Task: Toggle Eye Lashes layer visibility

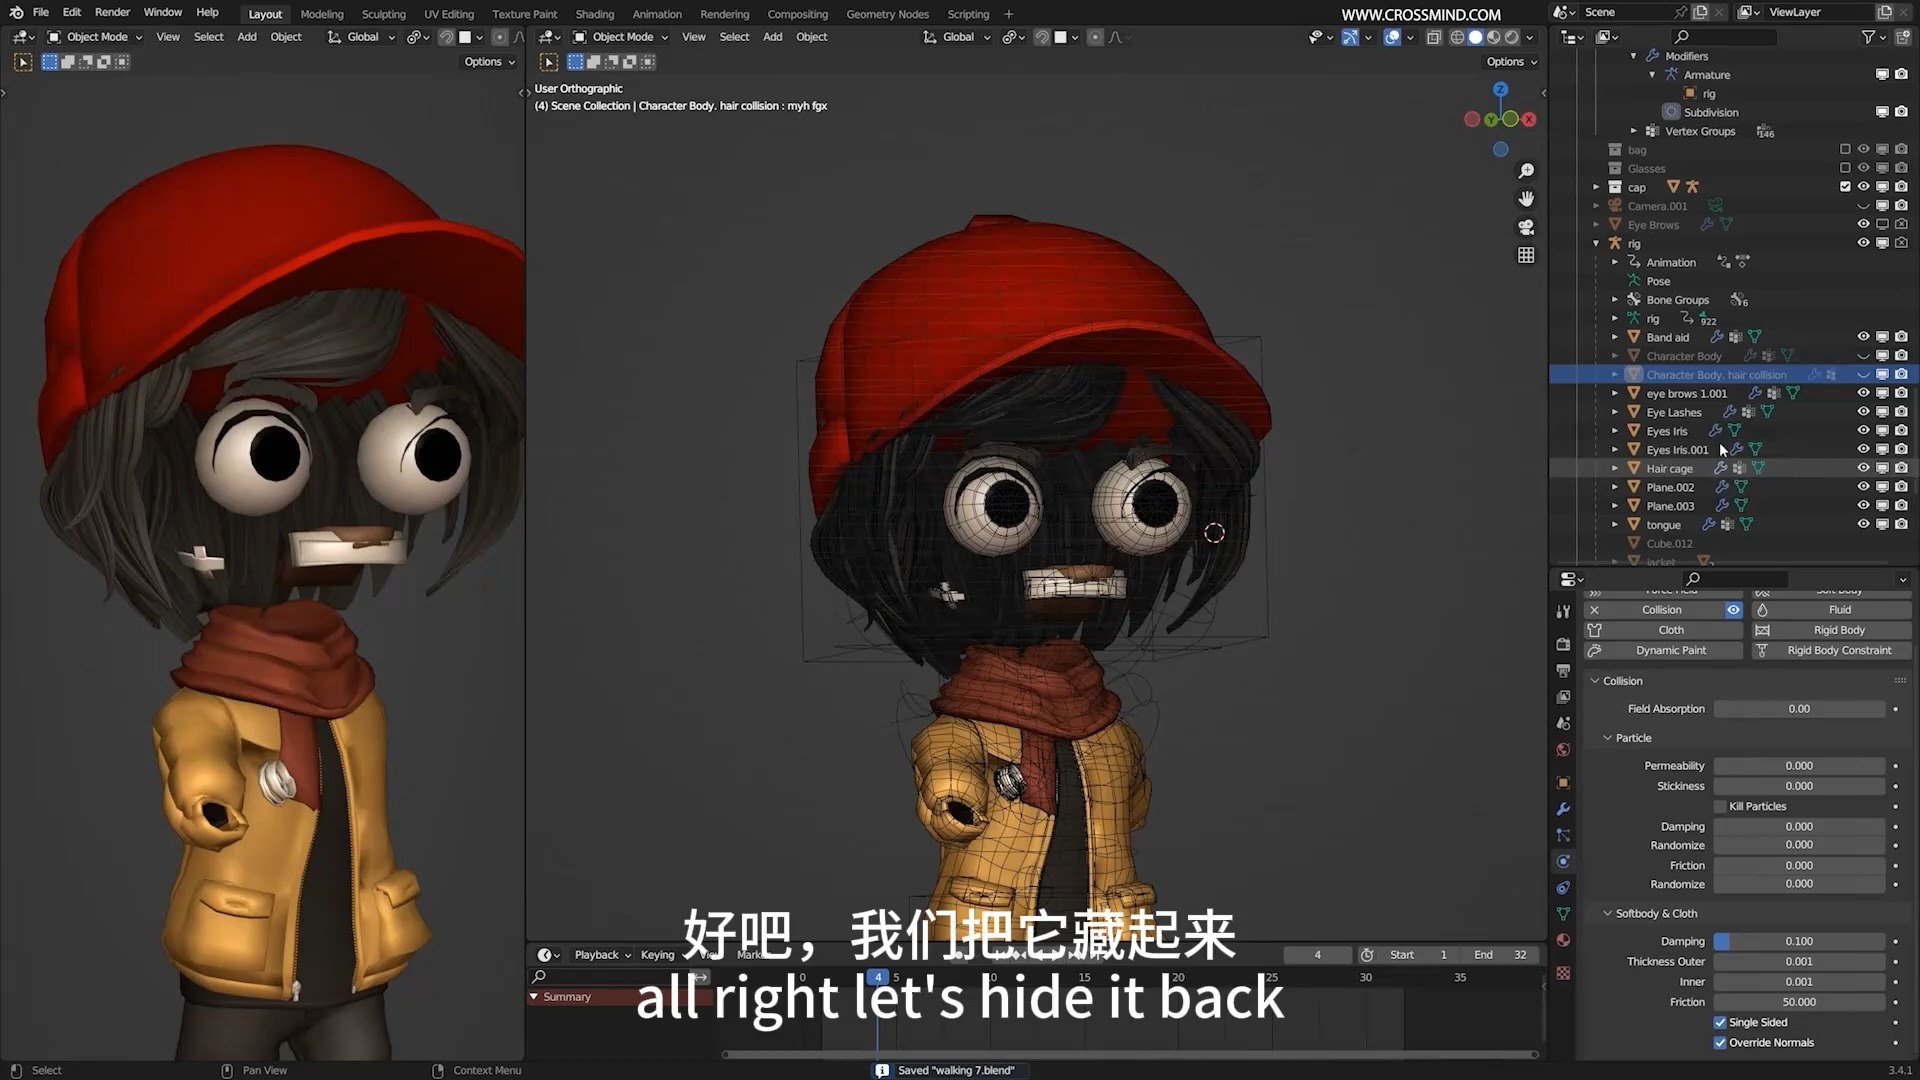Action: 1862,411
